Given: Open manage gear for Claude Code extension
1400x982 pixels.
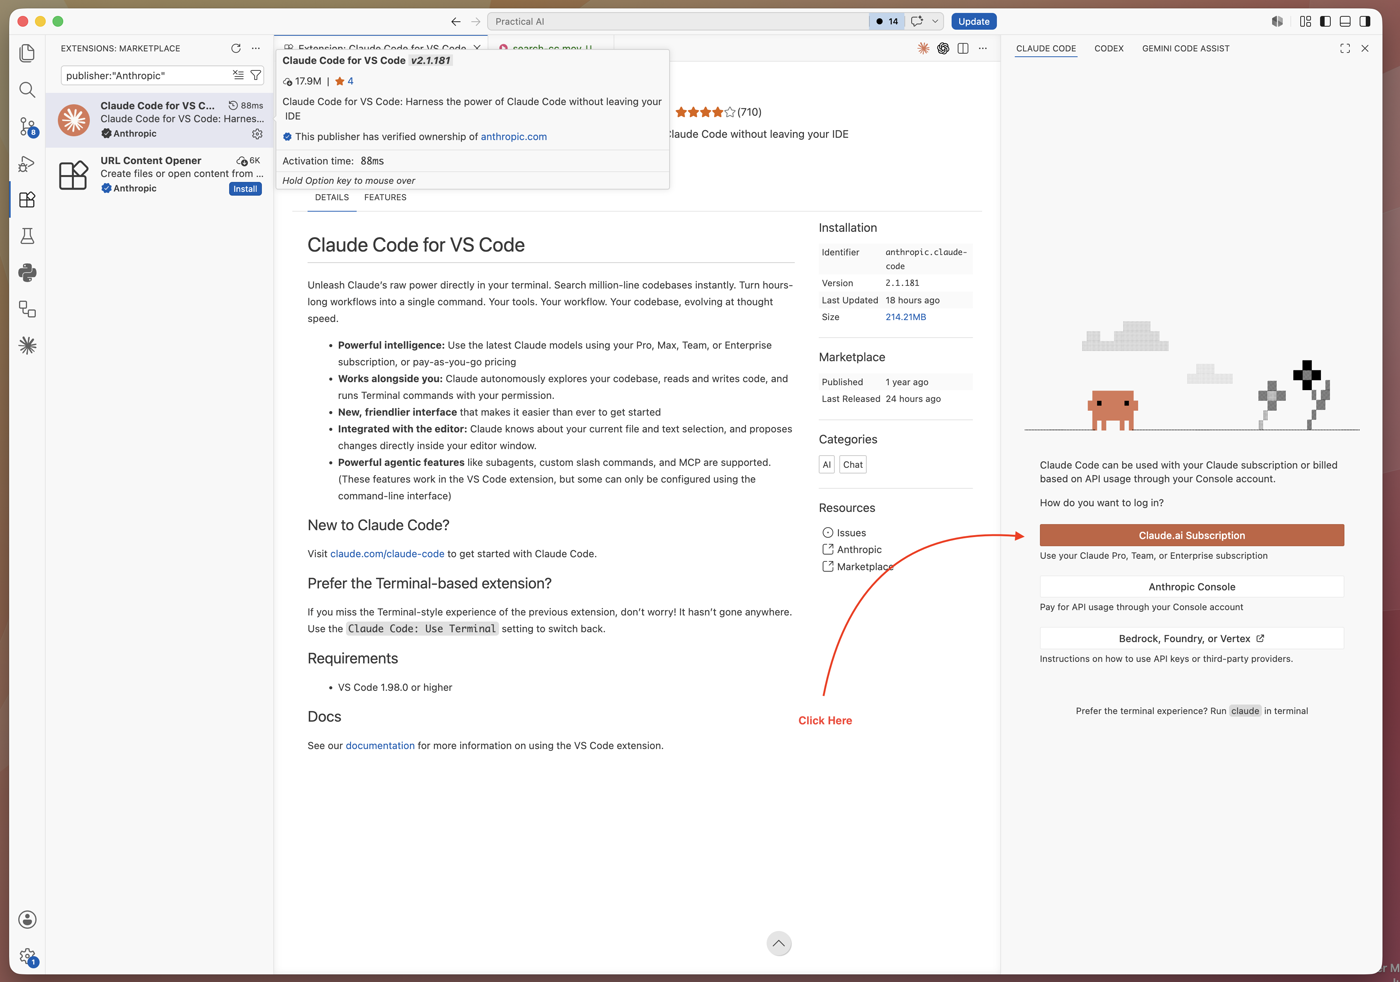Looking at the screenshot, I should point(257,134).
